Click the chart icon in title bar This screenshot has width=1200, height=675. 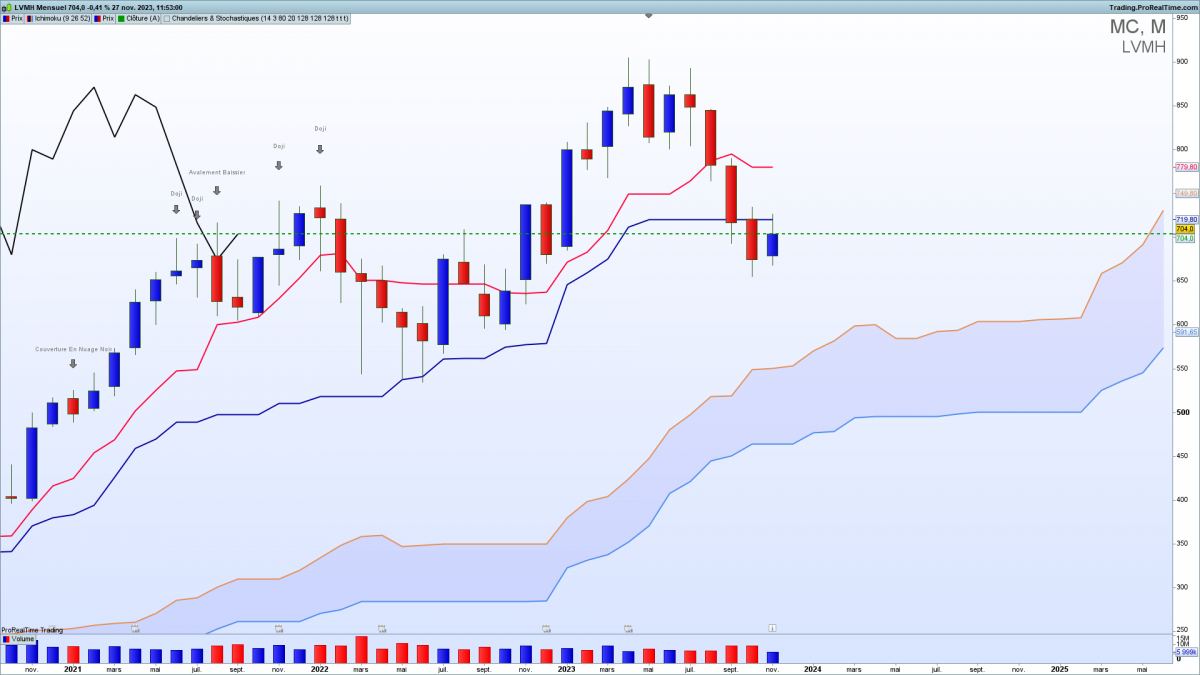(6, 6)
